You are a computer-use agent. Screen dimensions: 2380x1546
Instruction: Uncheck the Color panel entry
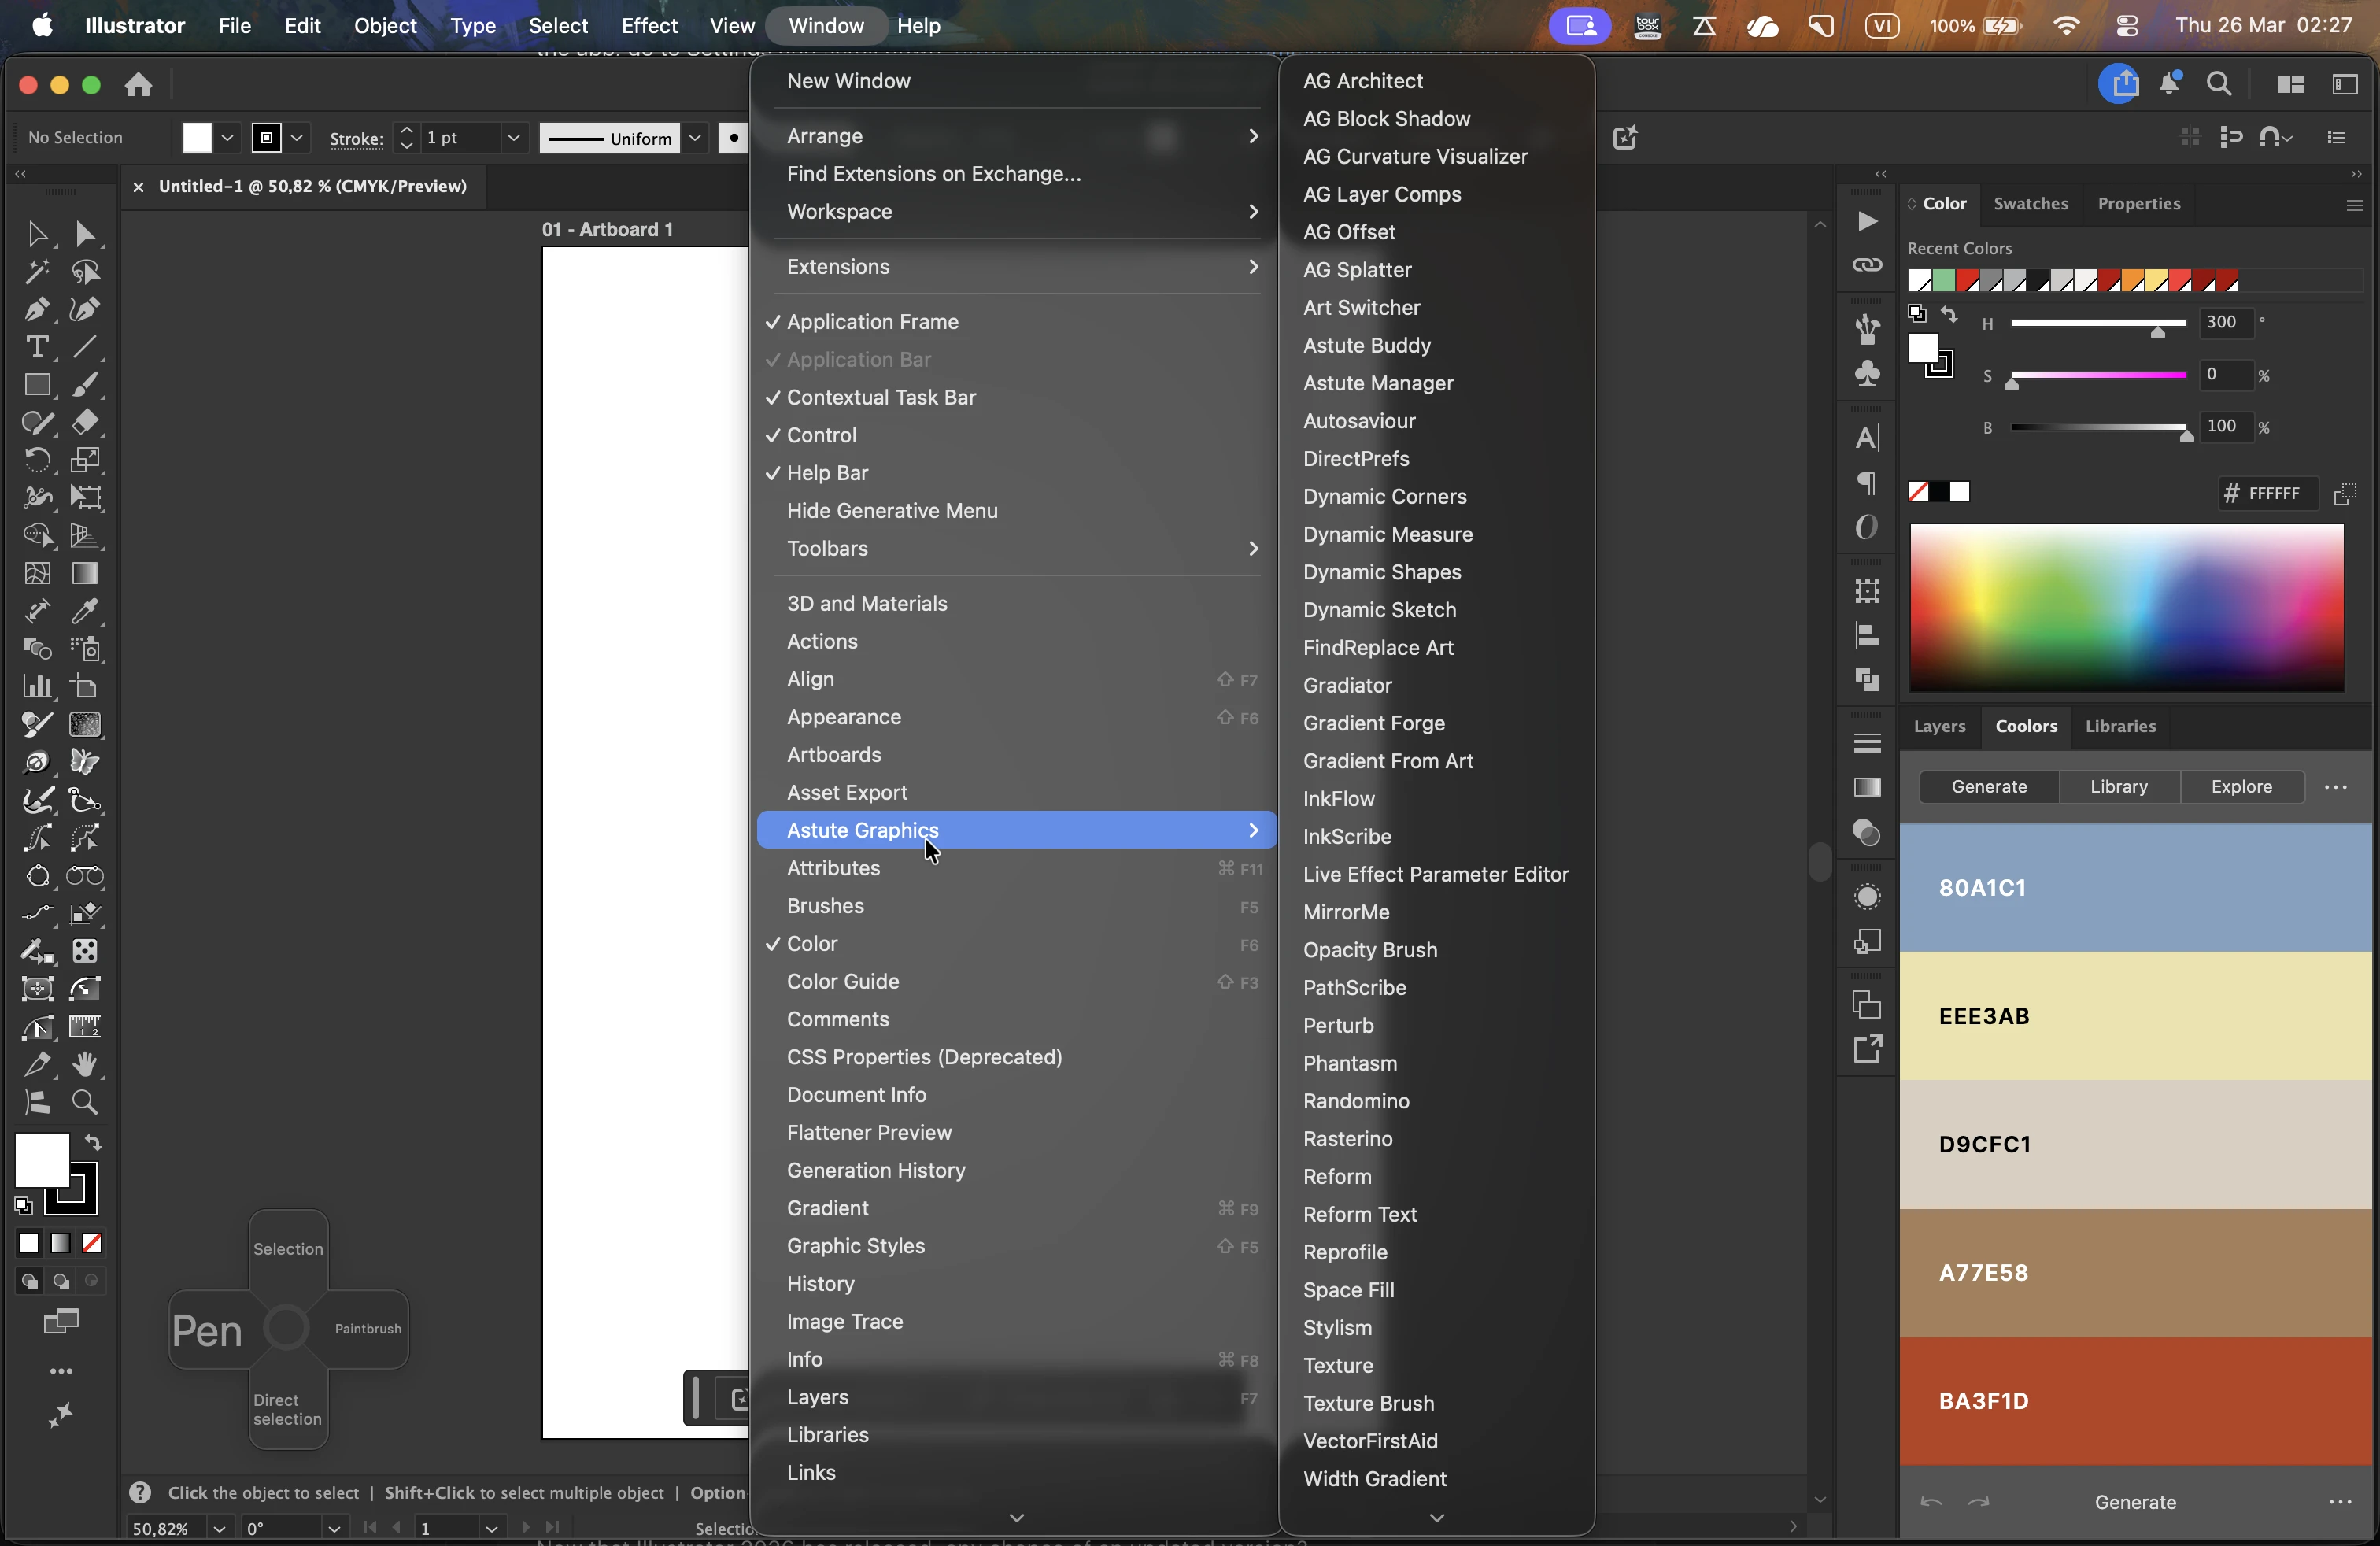point(1016,944)
